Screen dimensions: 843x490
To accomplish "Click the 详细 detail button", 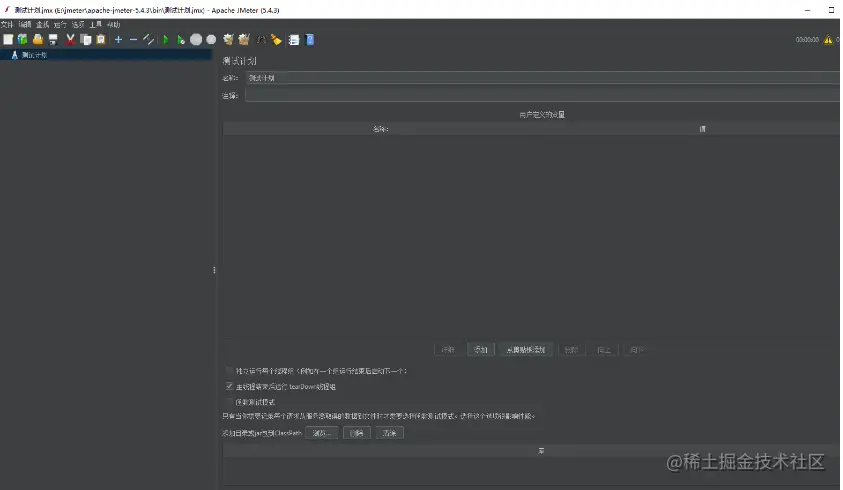I will 448,350.
